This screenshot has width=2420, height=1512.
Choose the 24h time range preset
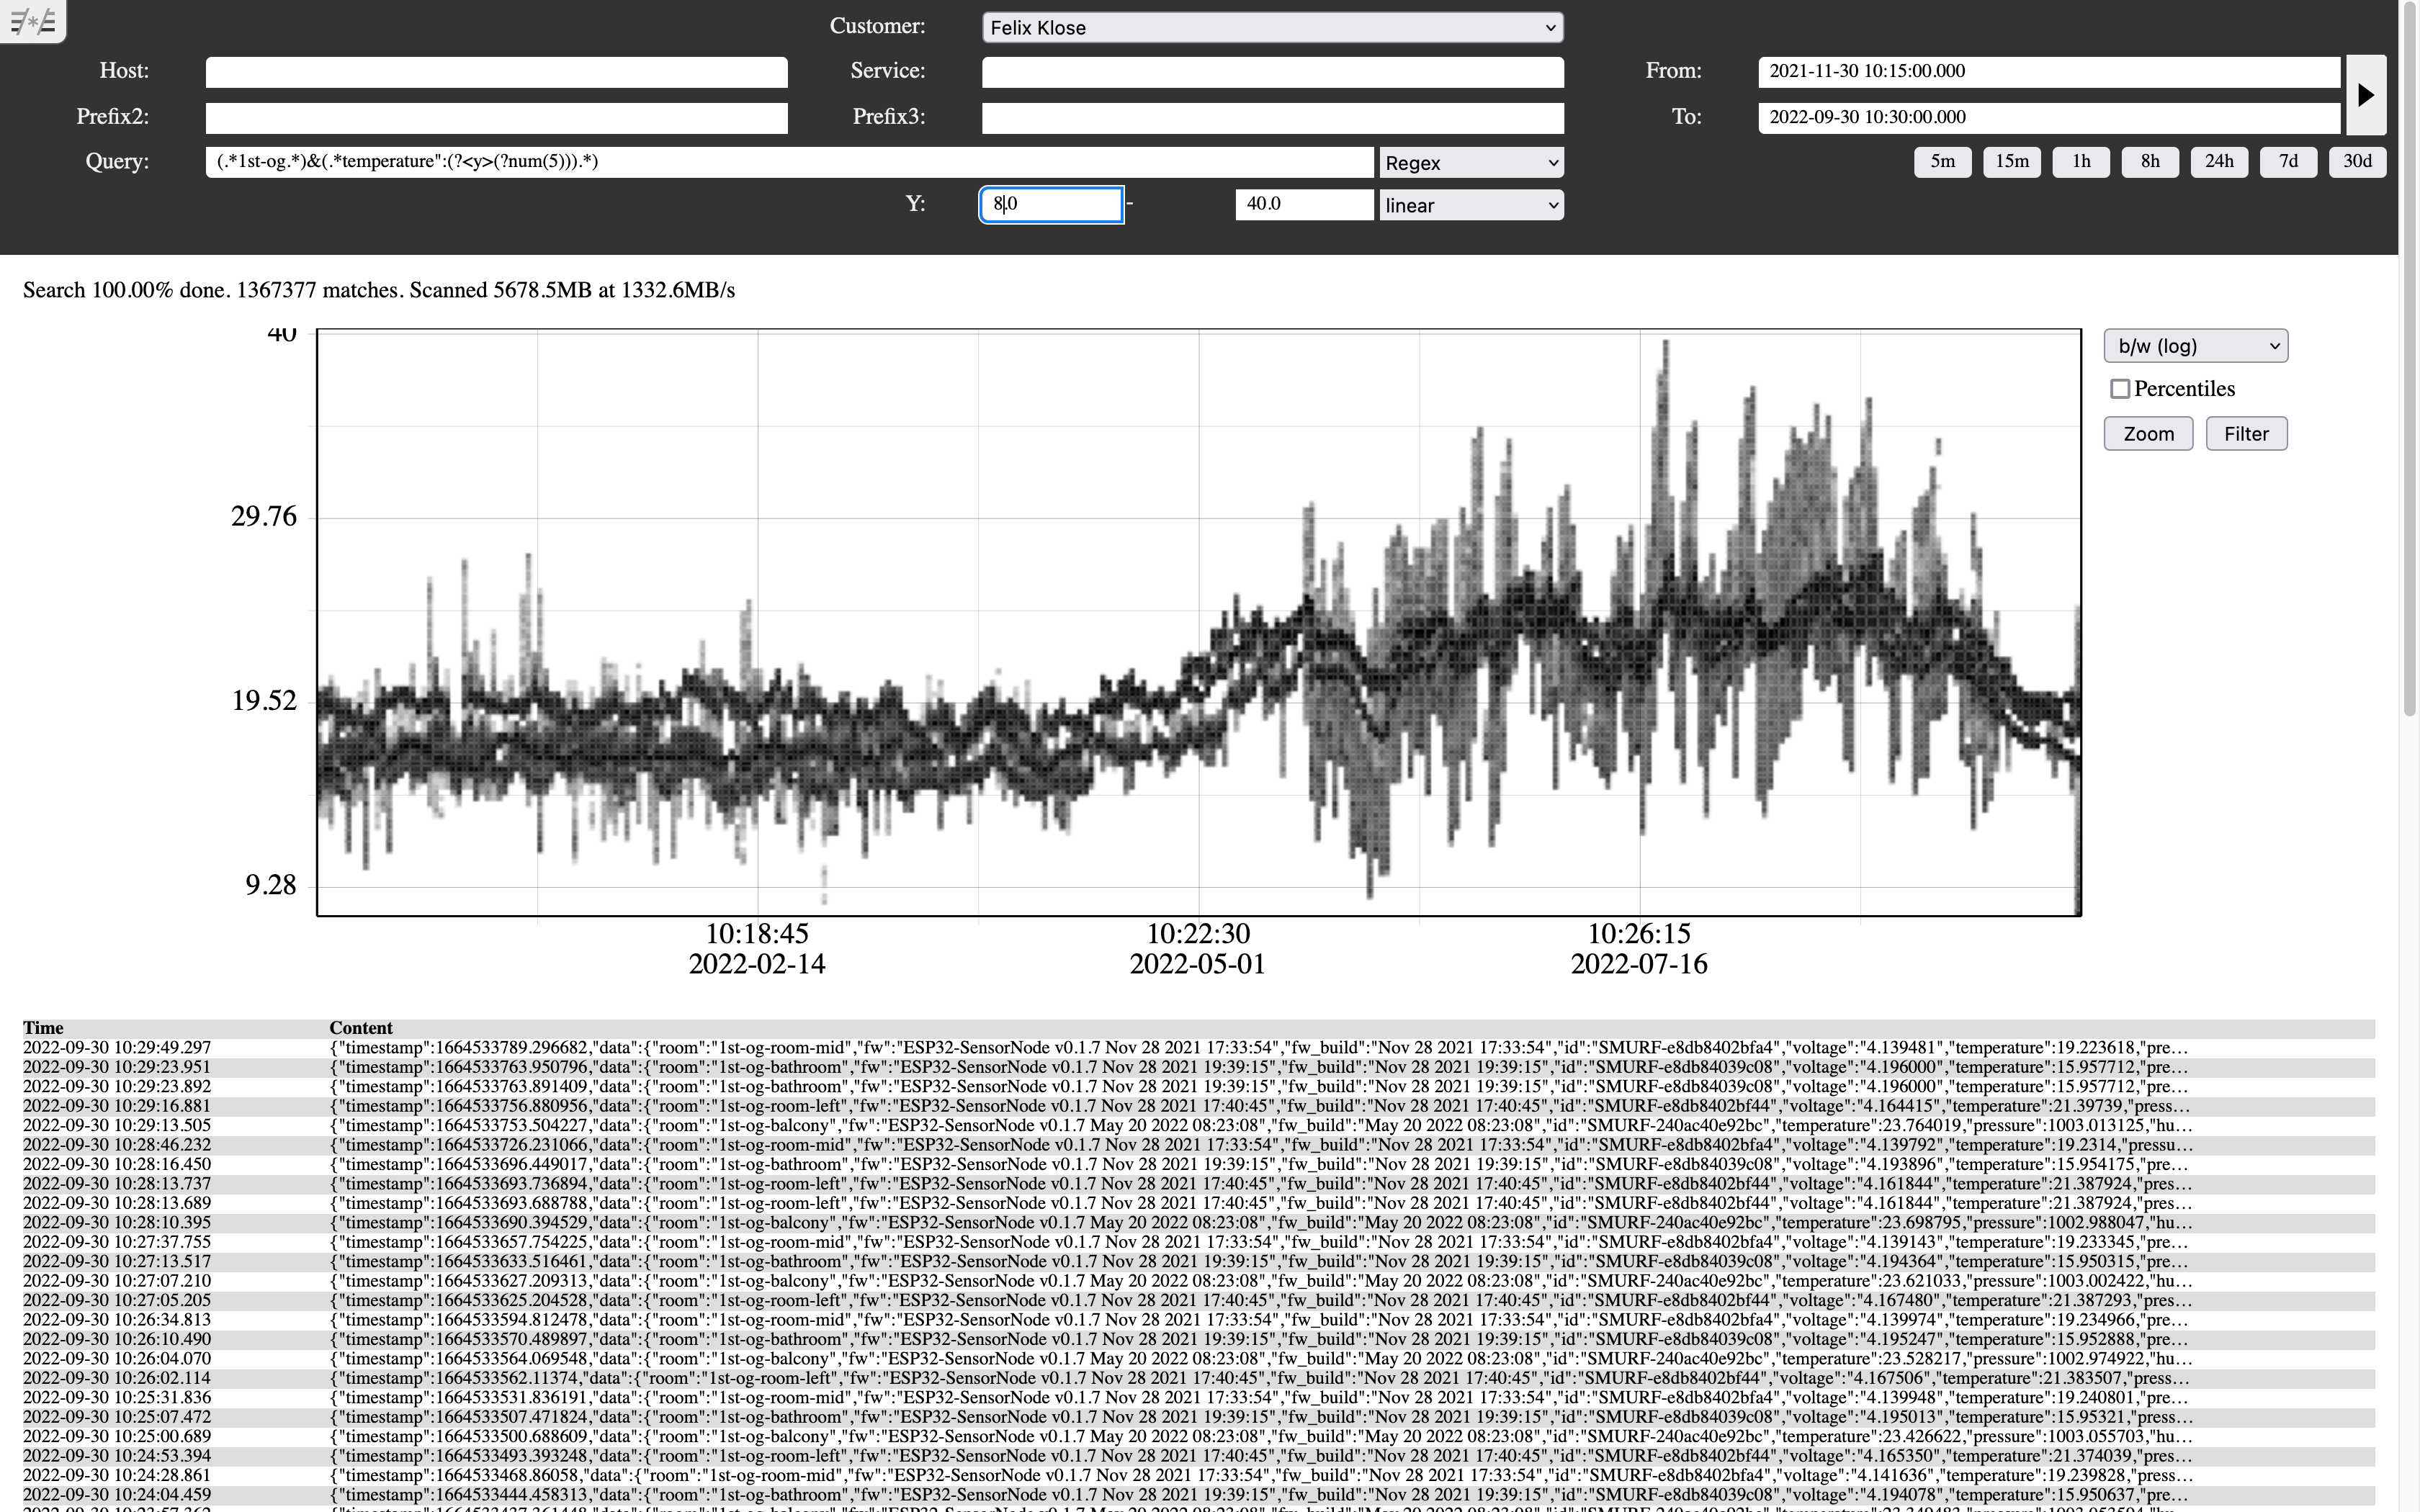[2219, 162]
